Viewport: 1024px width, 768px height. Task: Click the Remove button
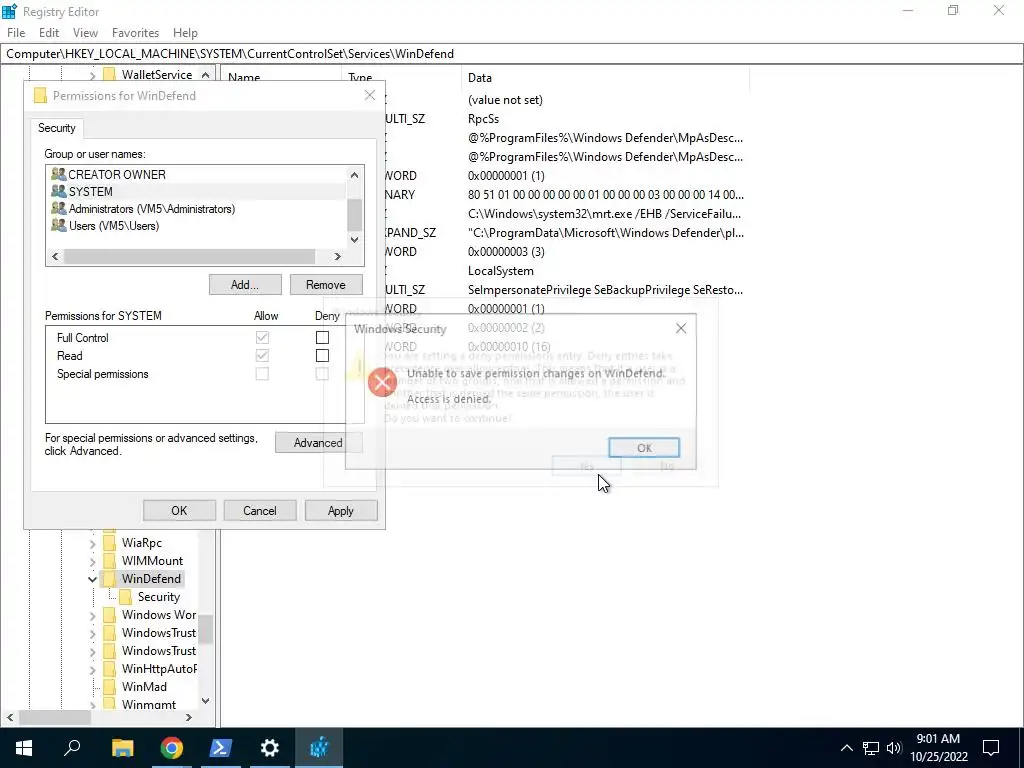[x=326, y=285]
